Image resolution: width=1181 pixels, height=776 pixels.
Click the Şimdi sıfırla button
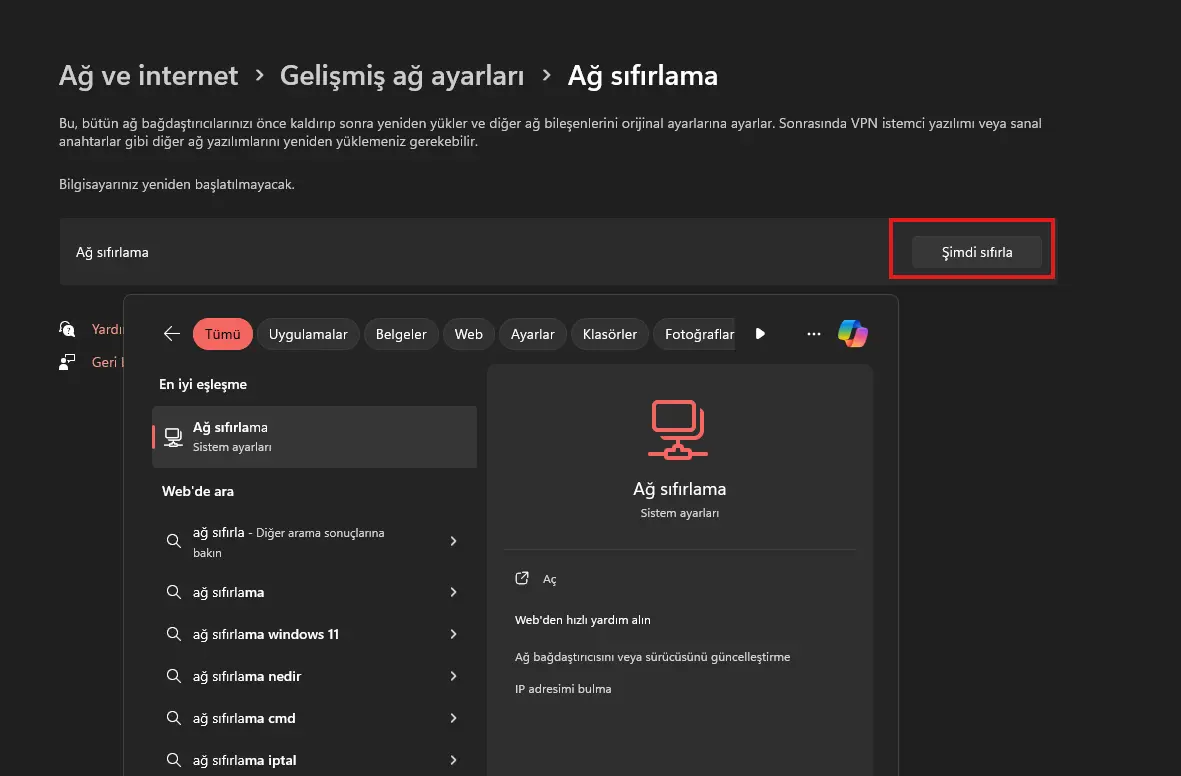click(976, 252)
